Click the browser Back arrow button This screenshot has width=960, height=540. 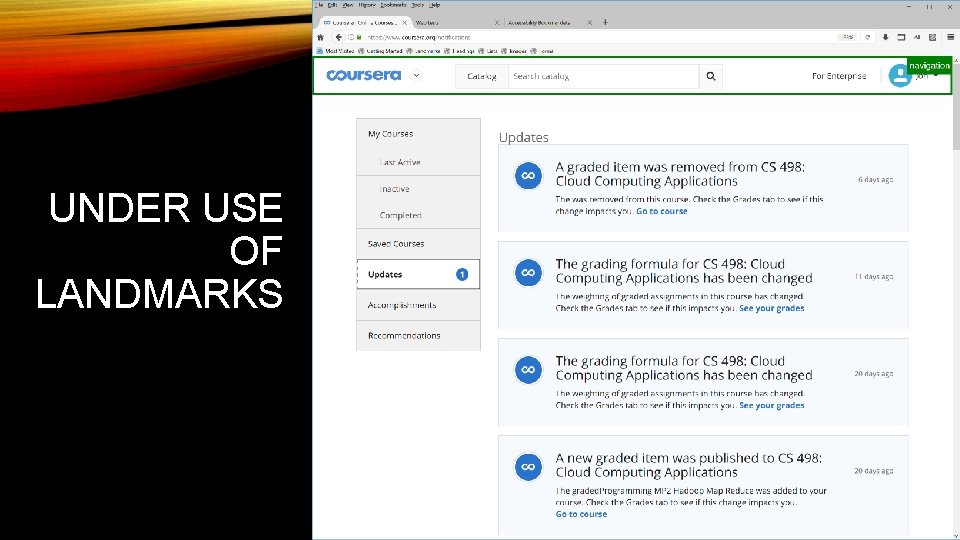pos(338,37)
